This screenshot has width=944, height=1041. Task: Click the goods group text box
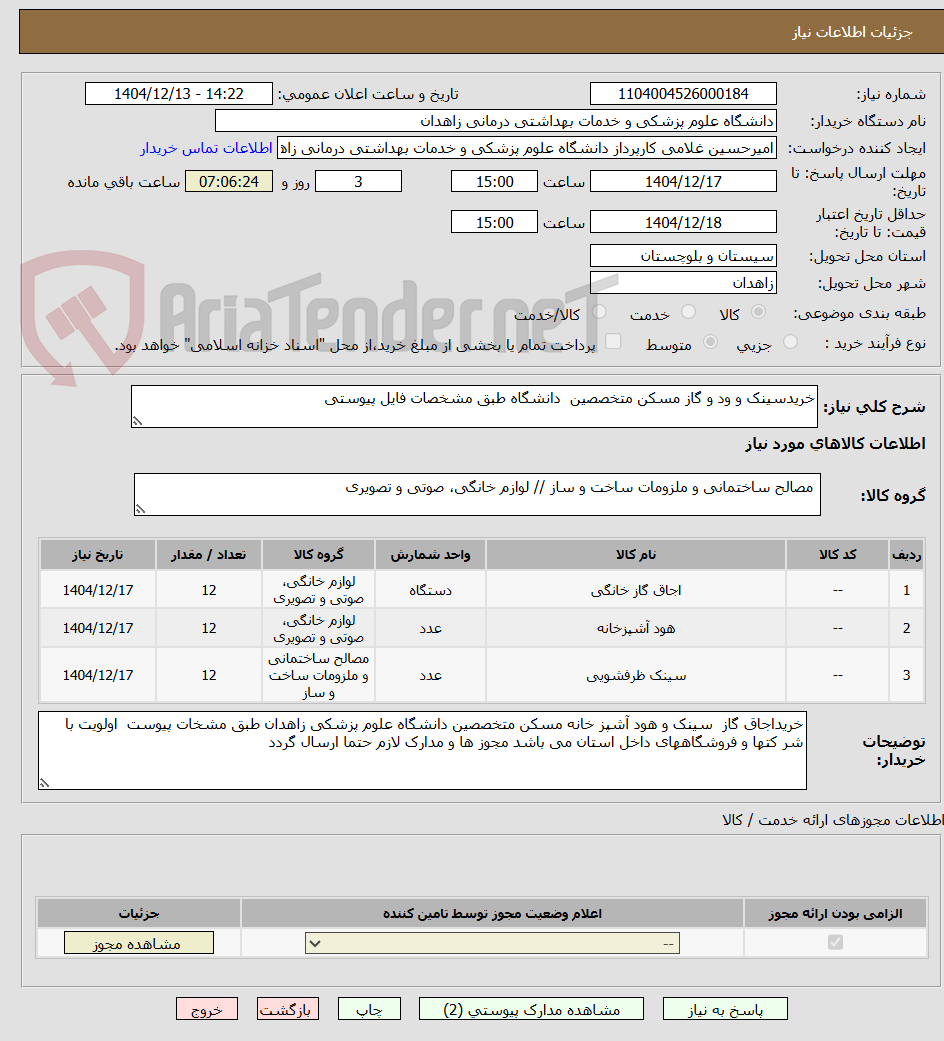pos(477,495)
